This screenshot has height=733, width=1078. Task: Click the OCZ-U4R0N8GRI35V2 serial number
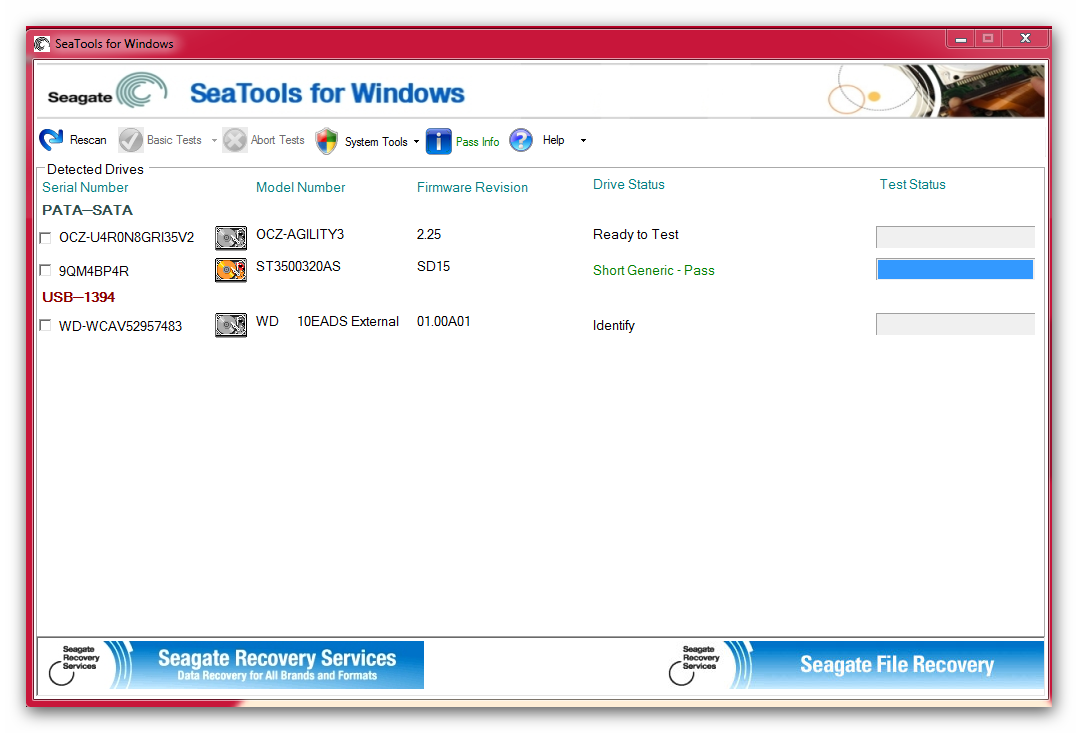pos(126,238)
